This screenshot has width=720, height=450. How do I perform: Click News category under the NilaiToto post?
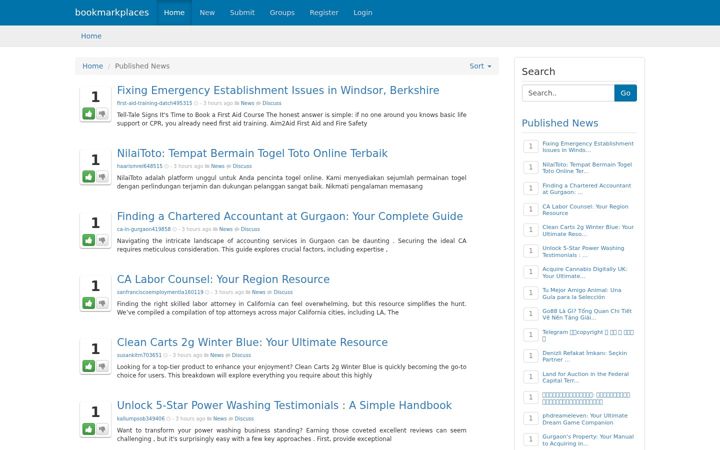tap(218, 166)
